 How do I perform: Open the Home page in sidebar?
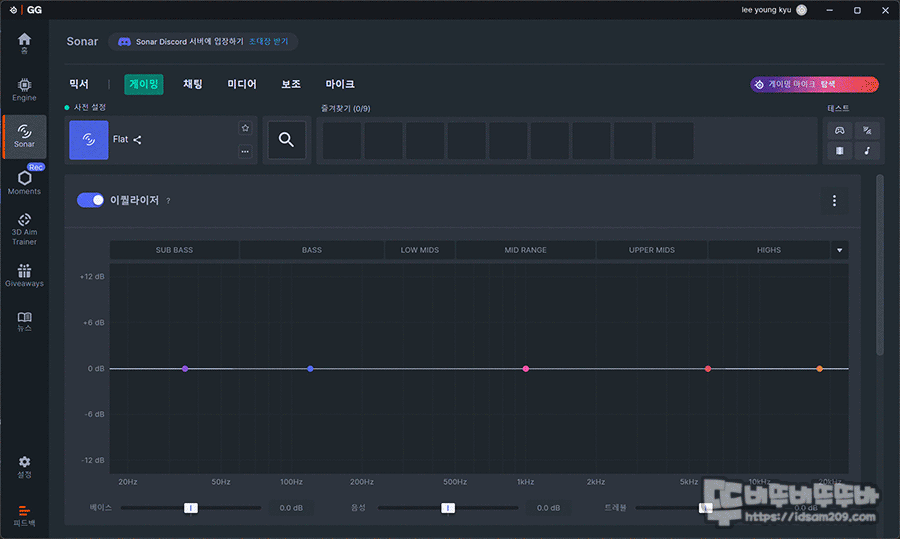pyautogui.click(x=24, y=42)
